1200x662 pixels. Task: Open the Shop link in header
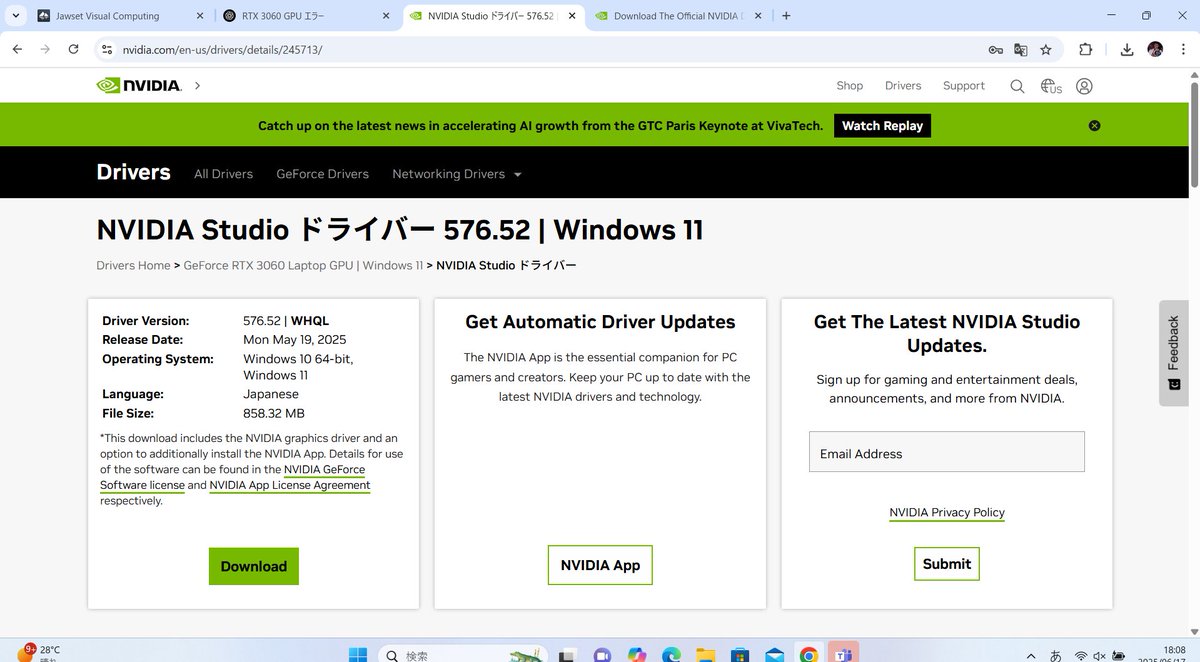click(850, 86)
